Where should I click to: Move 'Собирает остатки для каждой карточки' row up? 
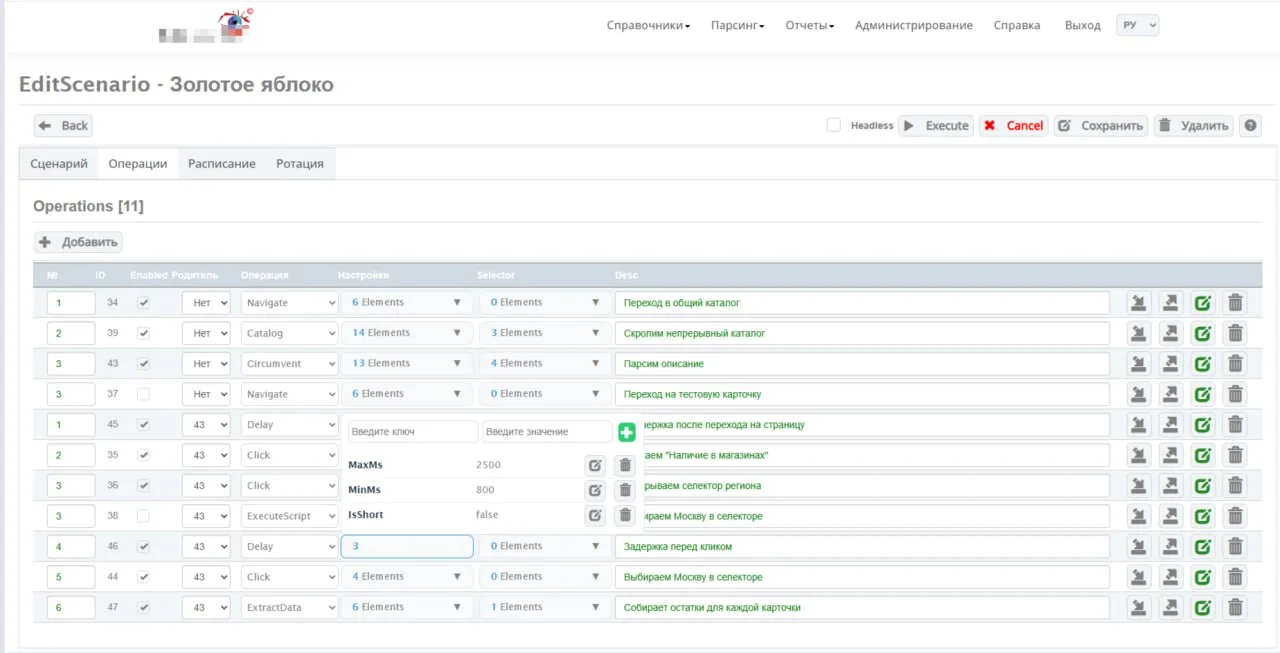[1171, 608]
